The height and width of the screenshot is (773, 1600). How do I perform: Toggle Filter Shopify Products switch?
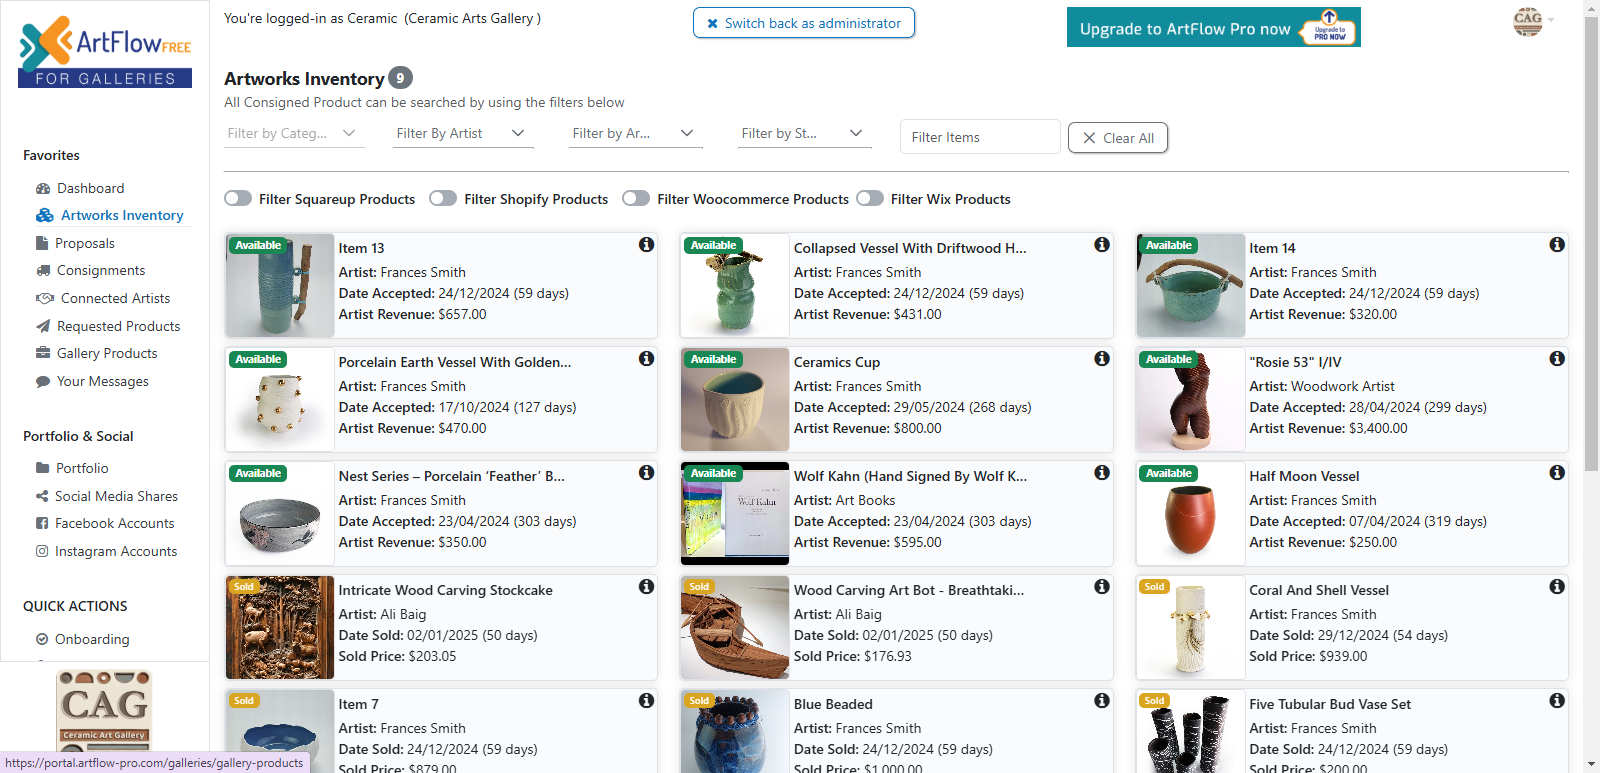click(443, 199)
